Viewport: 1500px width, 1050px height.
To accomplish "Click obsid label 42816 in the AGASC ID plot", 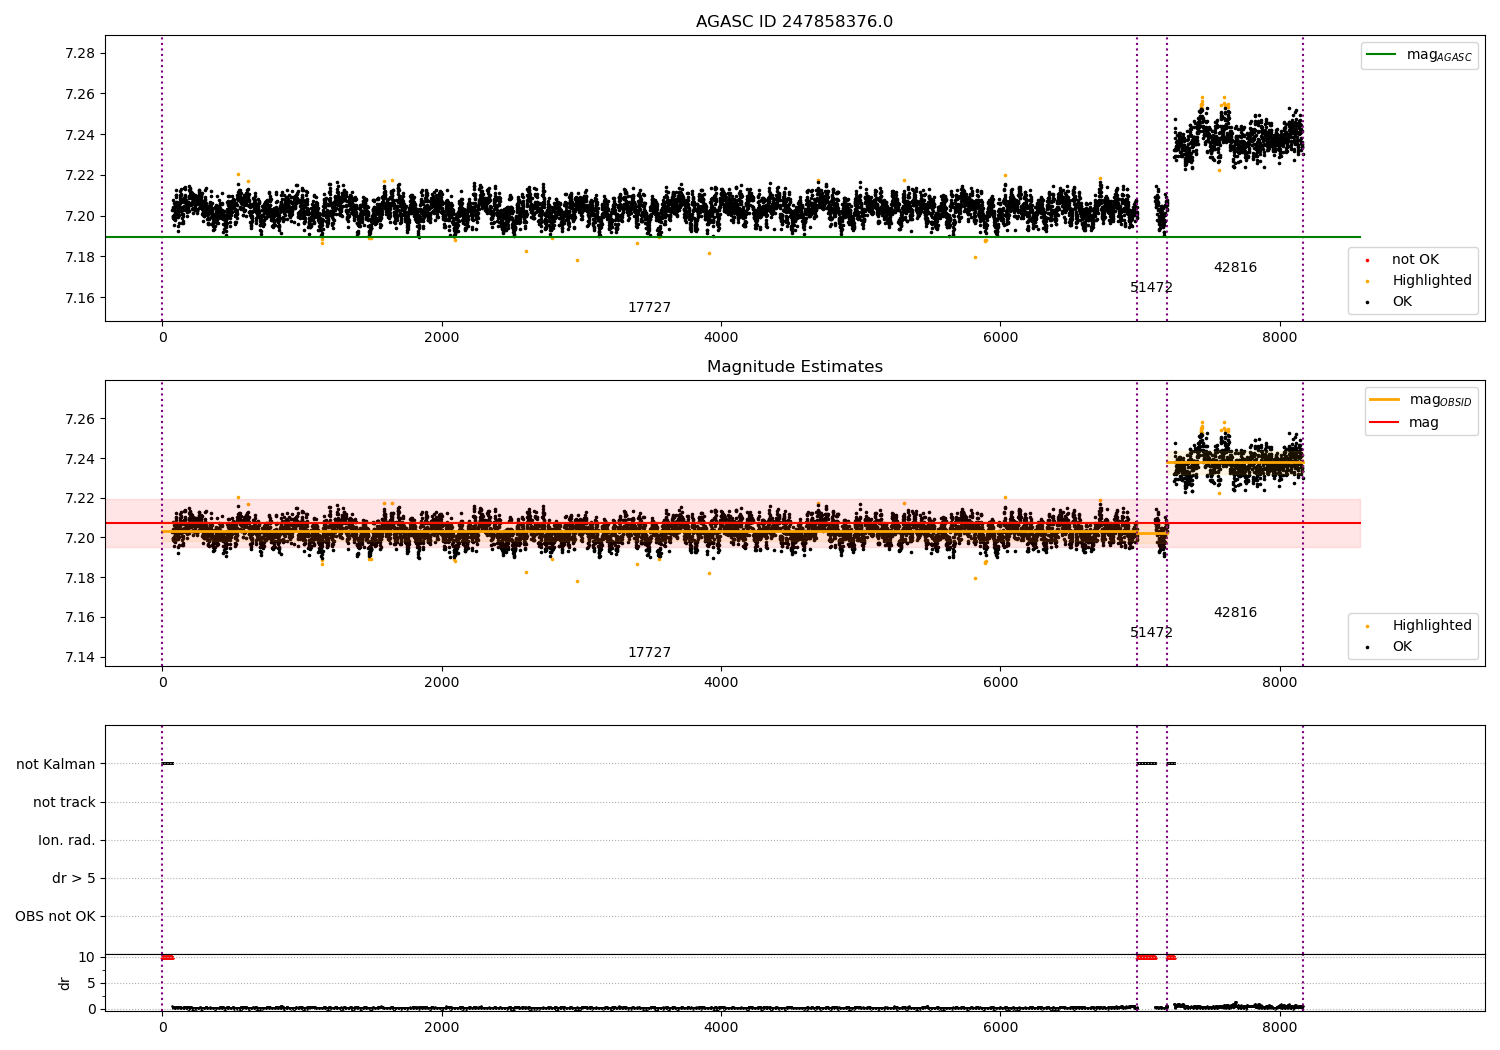I will click(1235, 268).
